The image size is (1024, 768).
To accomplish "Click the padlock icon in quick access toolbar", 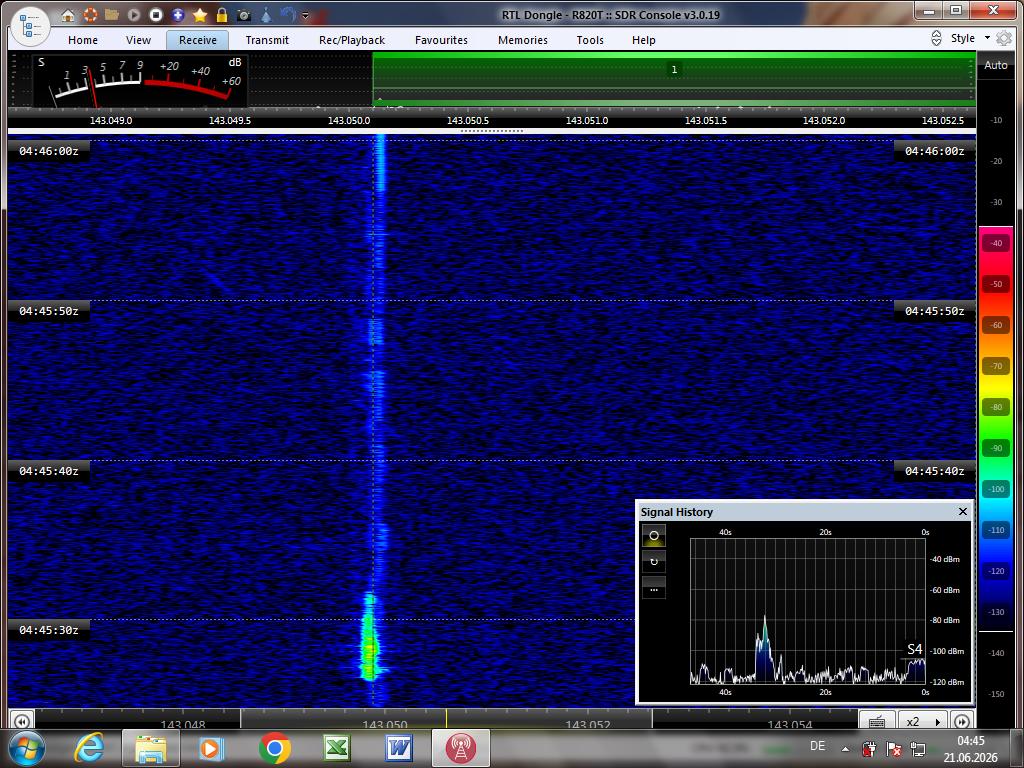I will pyautogui.click(x=222, y=14).
